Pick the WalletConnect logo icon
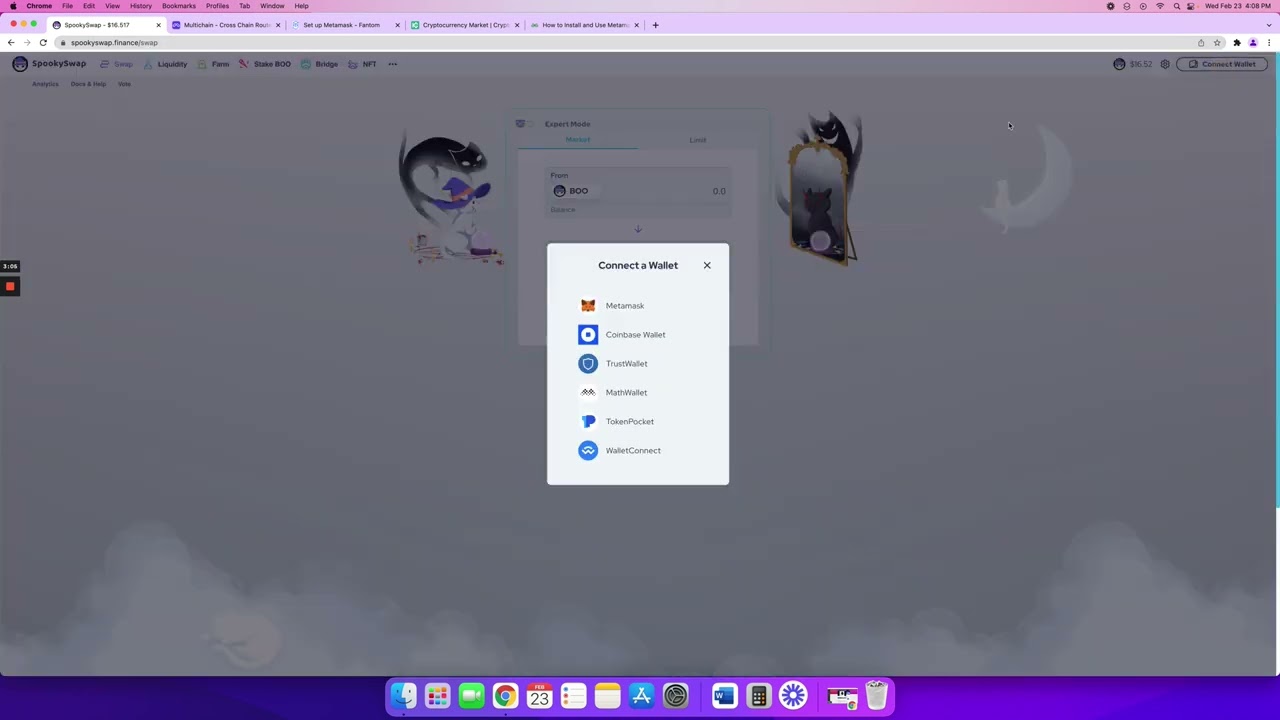 click(x=588, y=451)
